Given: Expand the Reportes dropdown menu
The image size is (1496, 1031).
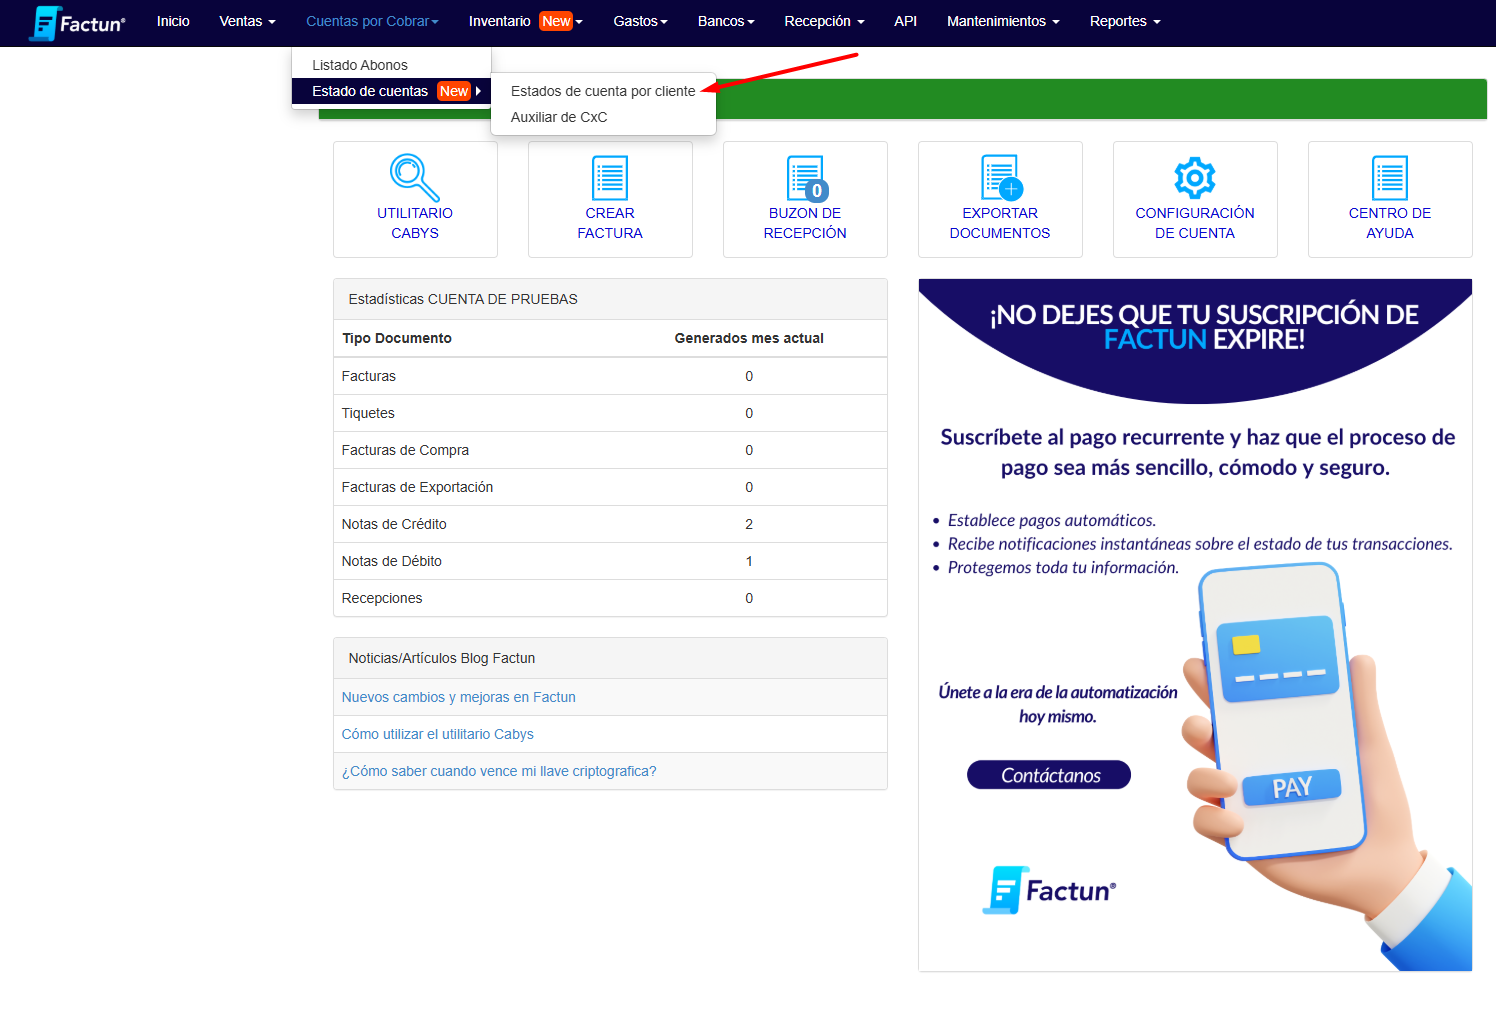Looking at the screenshot, I should coord(1125,21).
